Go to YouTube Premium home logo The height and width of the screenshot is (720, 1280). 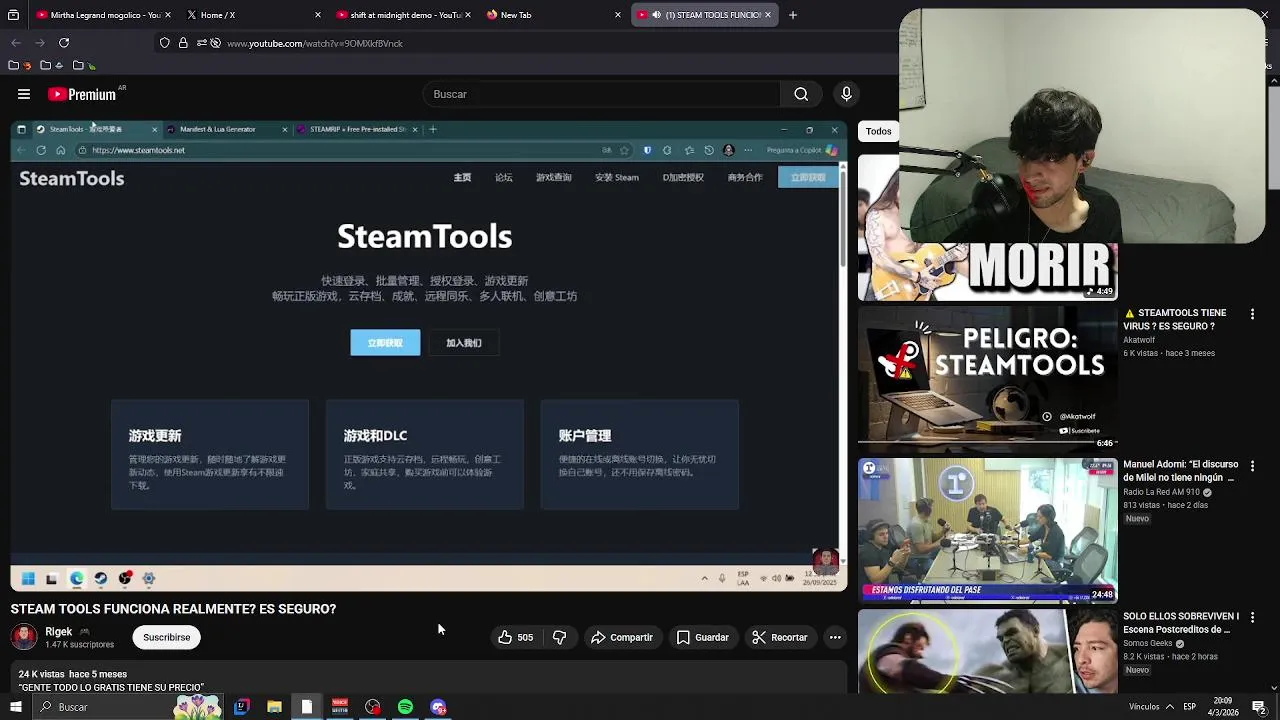(x=82, y=94)
